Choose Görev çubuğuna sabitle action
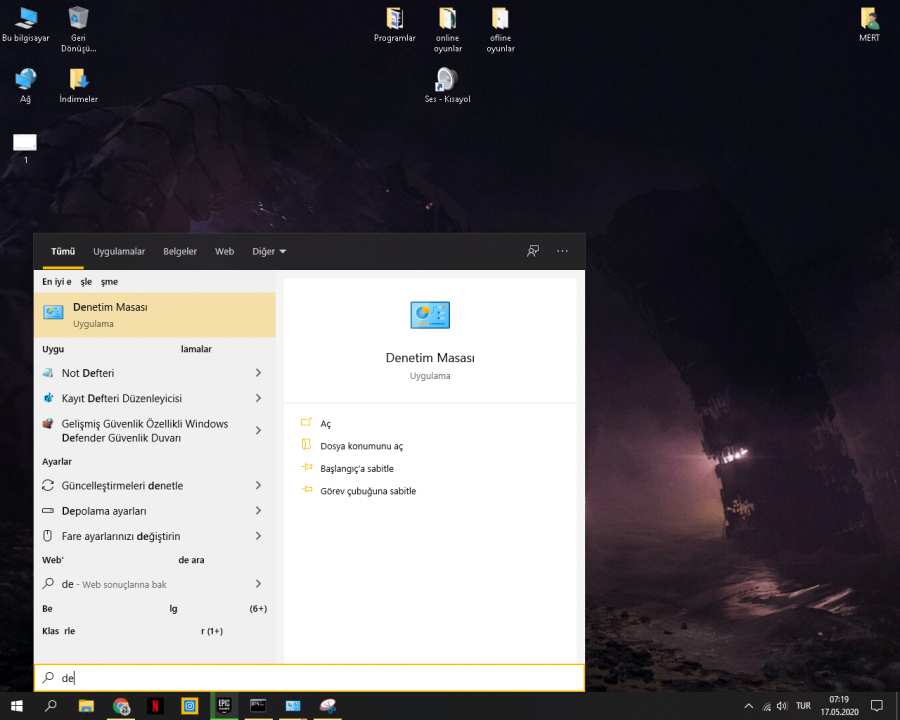The image size is (900, 720). click(368, 491)
